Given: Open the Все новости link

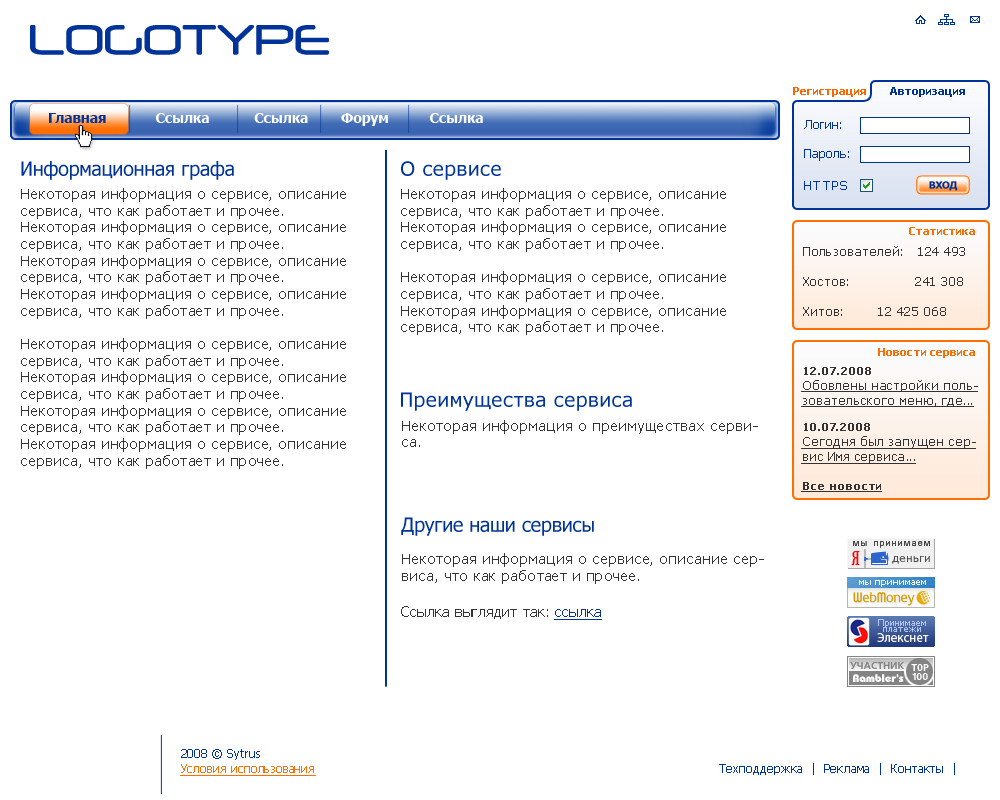Looking at the screenshot, I should 842,486.
